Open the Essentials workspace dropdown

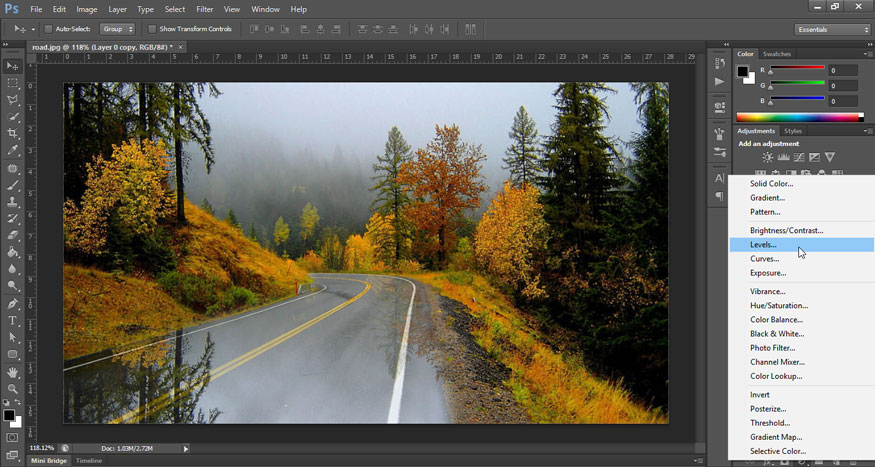(833, 29)
